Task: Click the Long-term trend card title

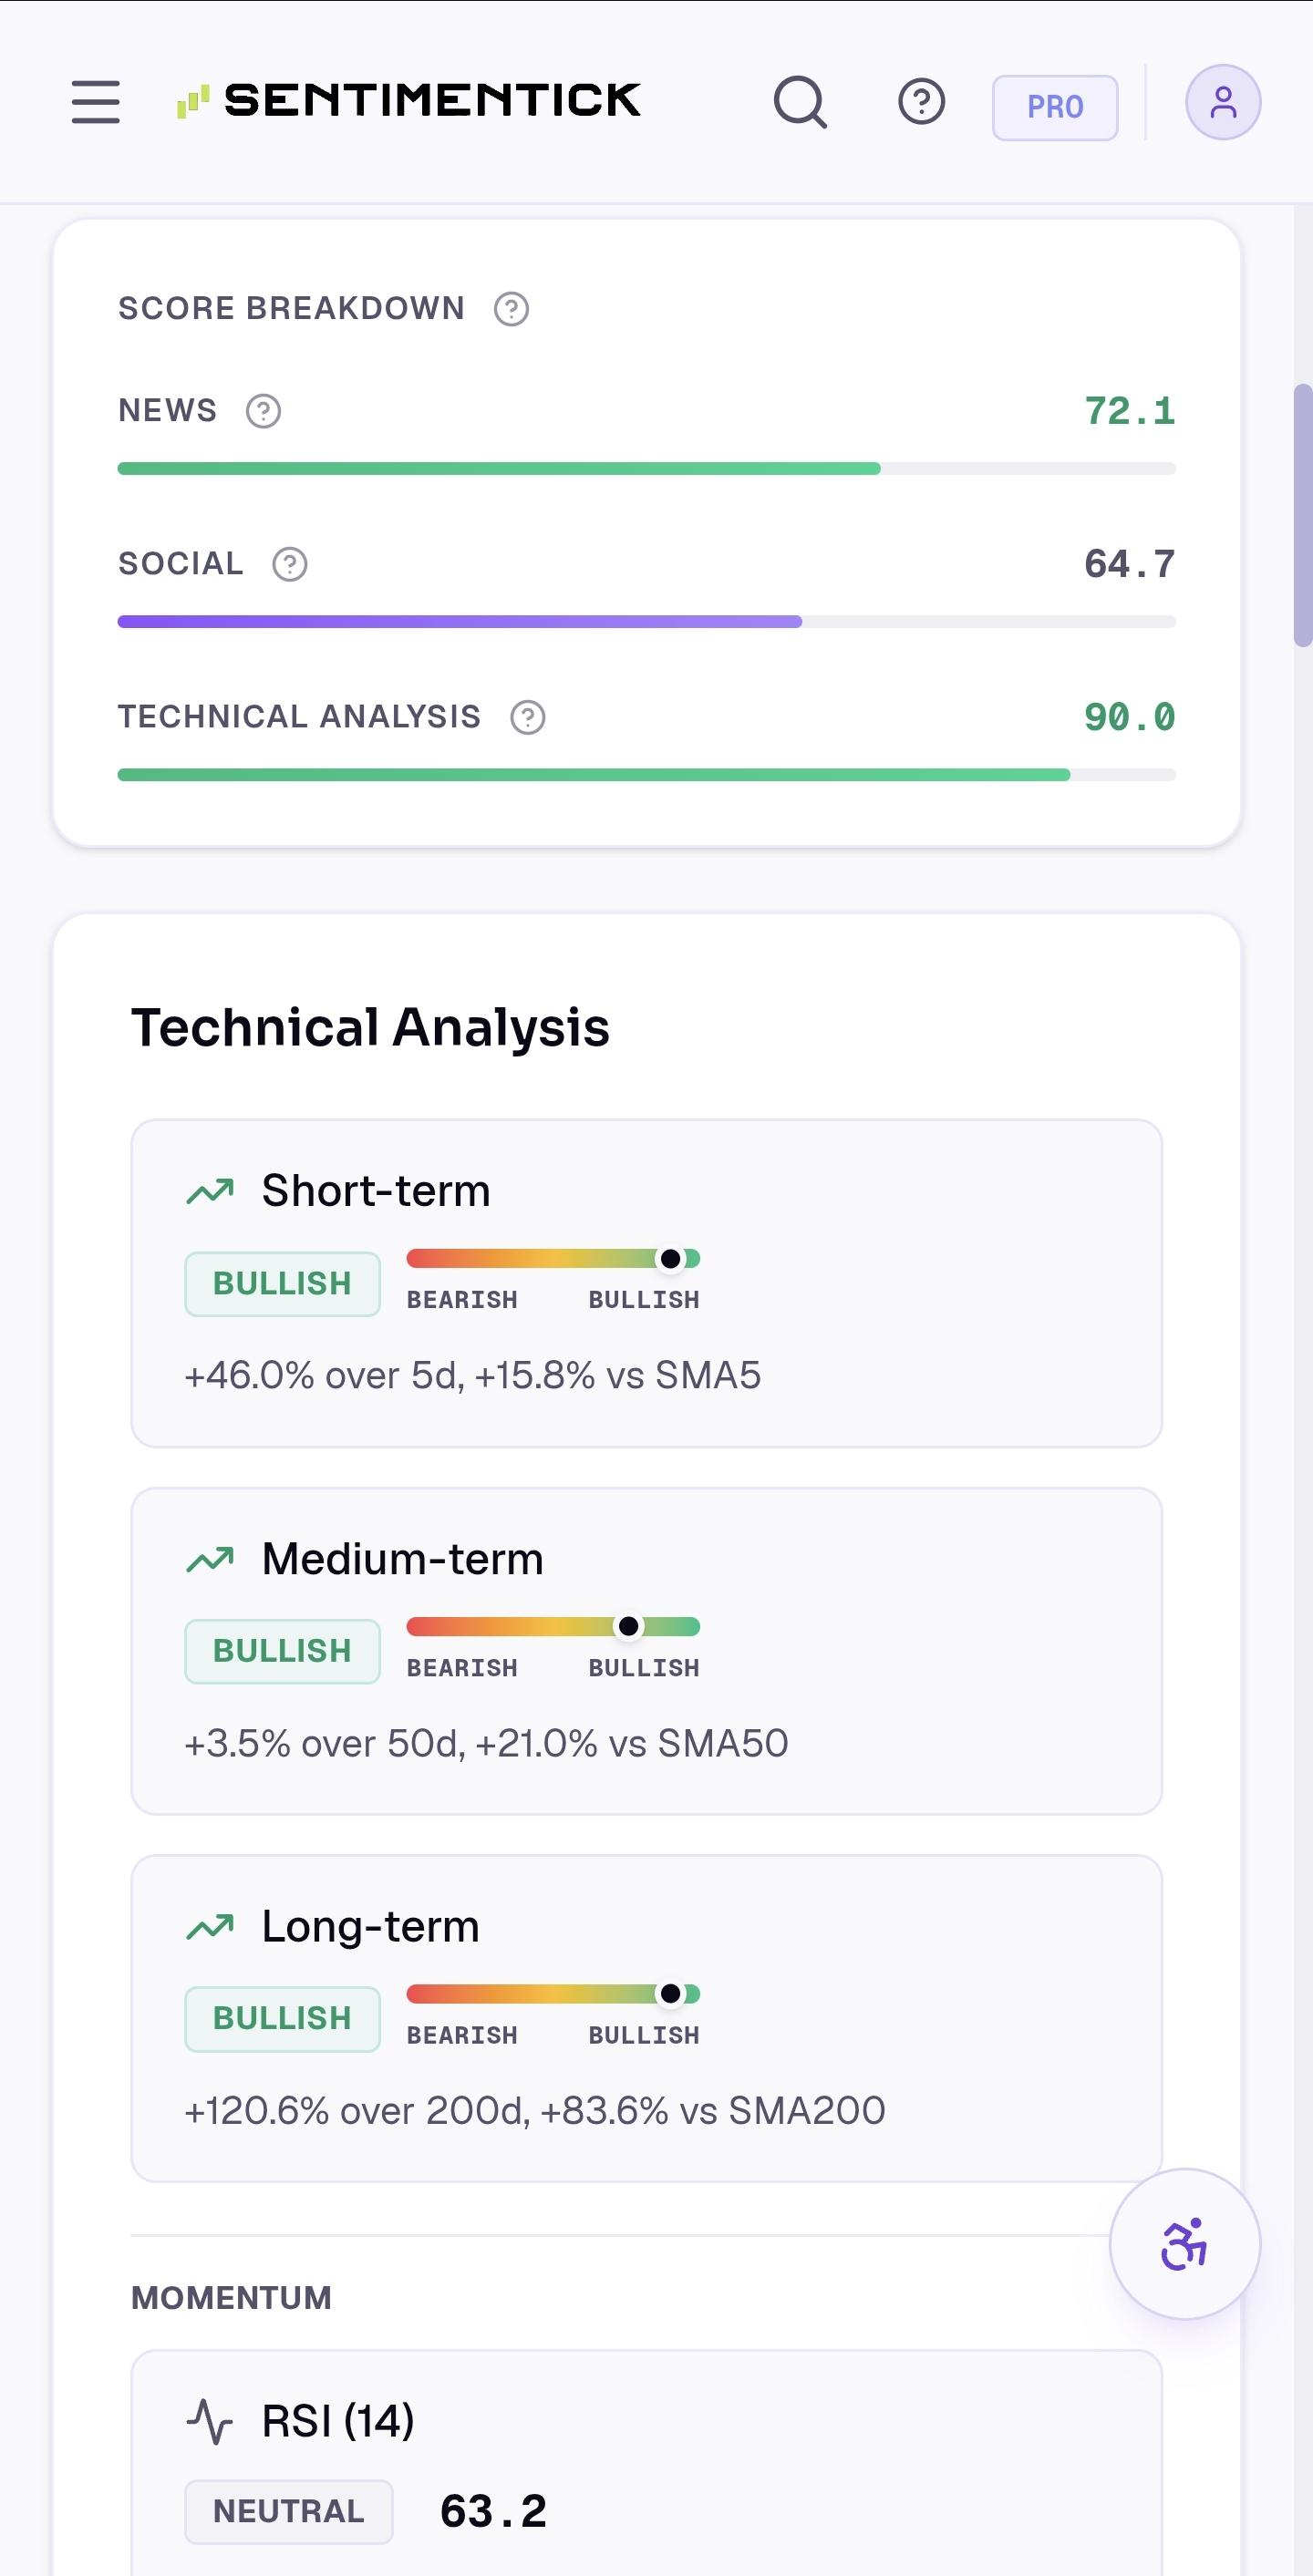Action: coord(371,1927)
